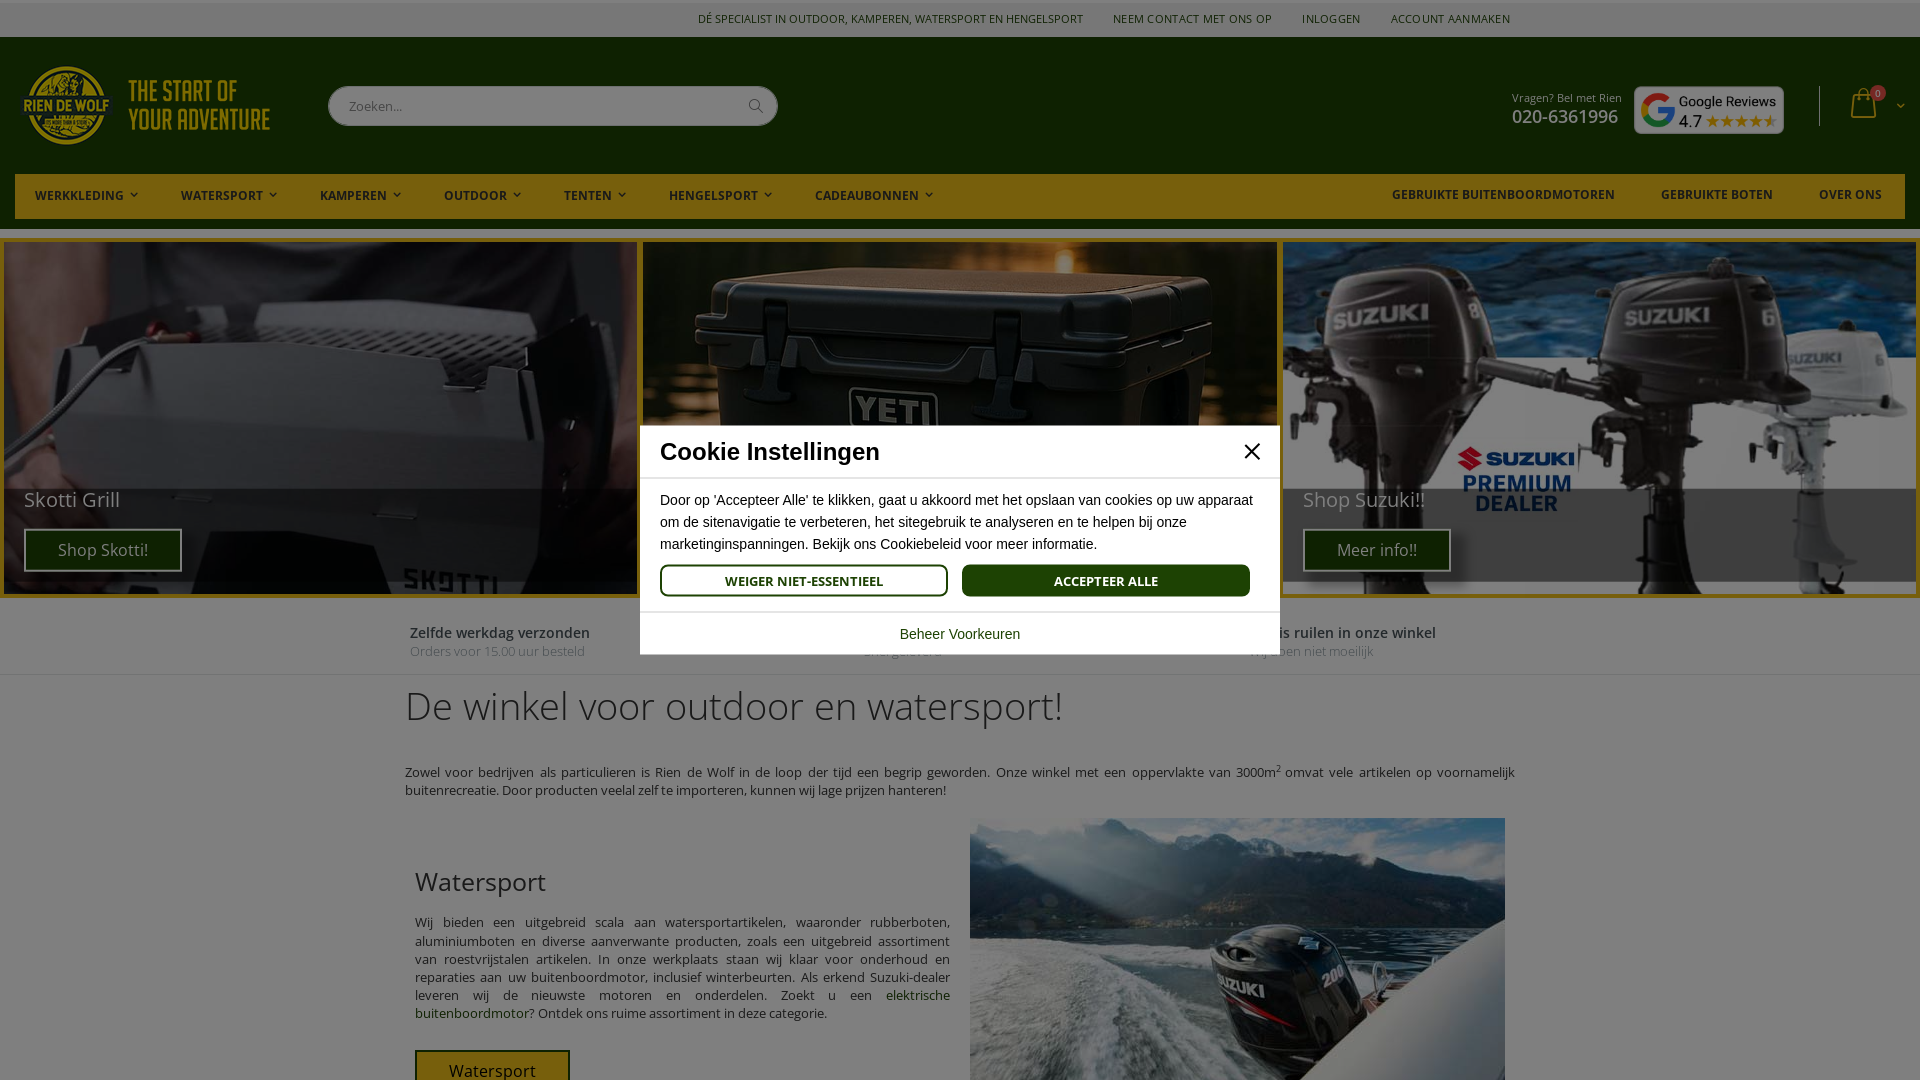Open the Werkkleding menu
Image resolution: width=1920 pixels, height=1080 pixels.
(86, 196)
